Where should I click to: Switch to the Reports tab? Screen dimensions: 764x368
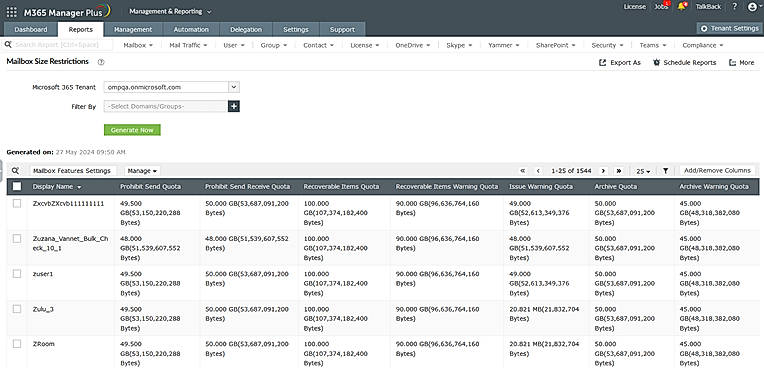(80, 29)
